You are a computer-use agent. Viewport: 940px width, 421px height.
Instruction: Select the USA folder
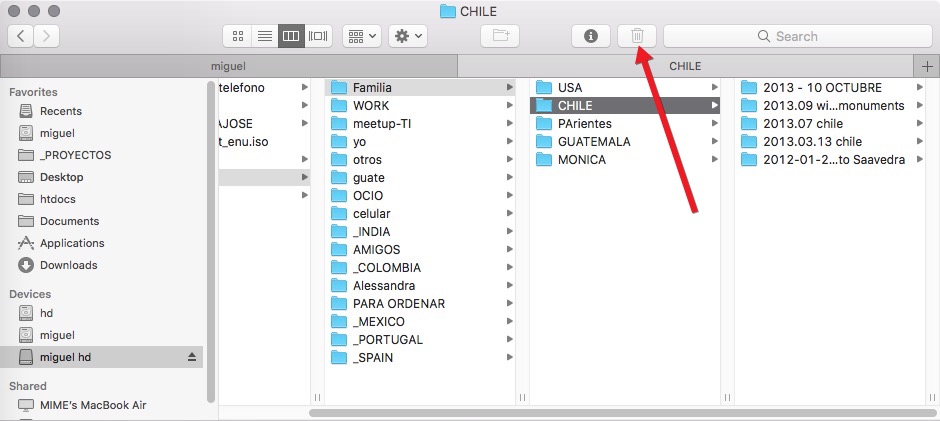(x=625, y=88)
